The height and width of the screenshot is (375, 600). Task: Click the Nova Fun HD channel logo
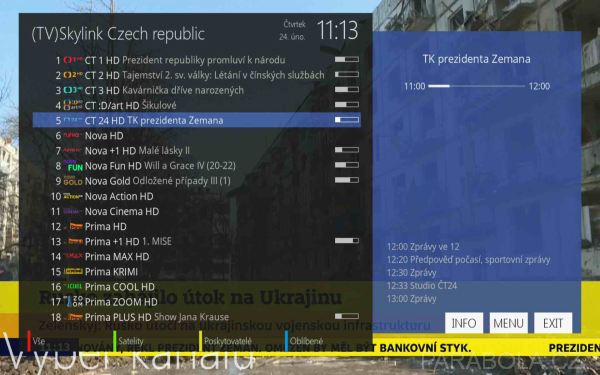73,165
